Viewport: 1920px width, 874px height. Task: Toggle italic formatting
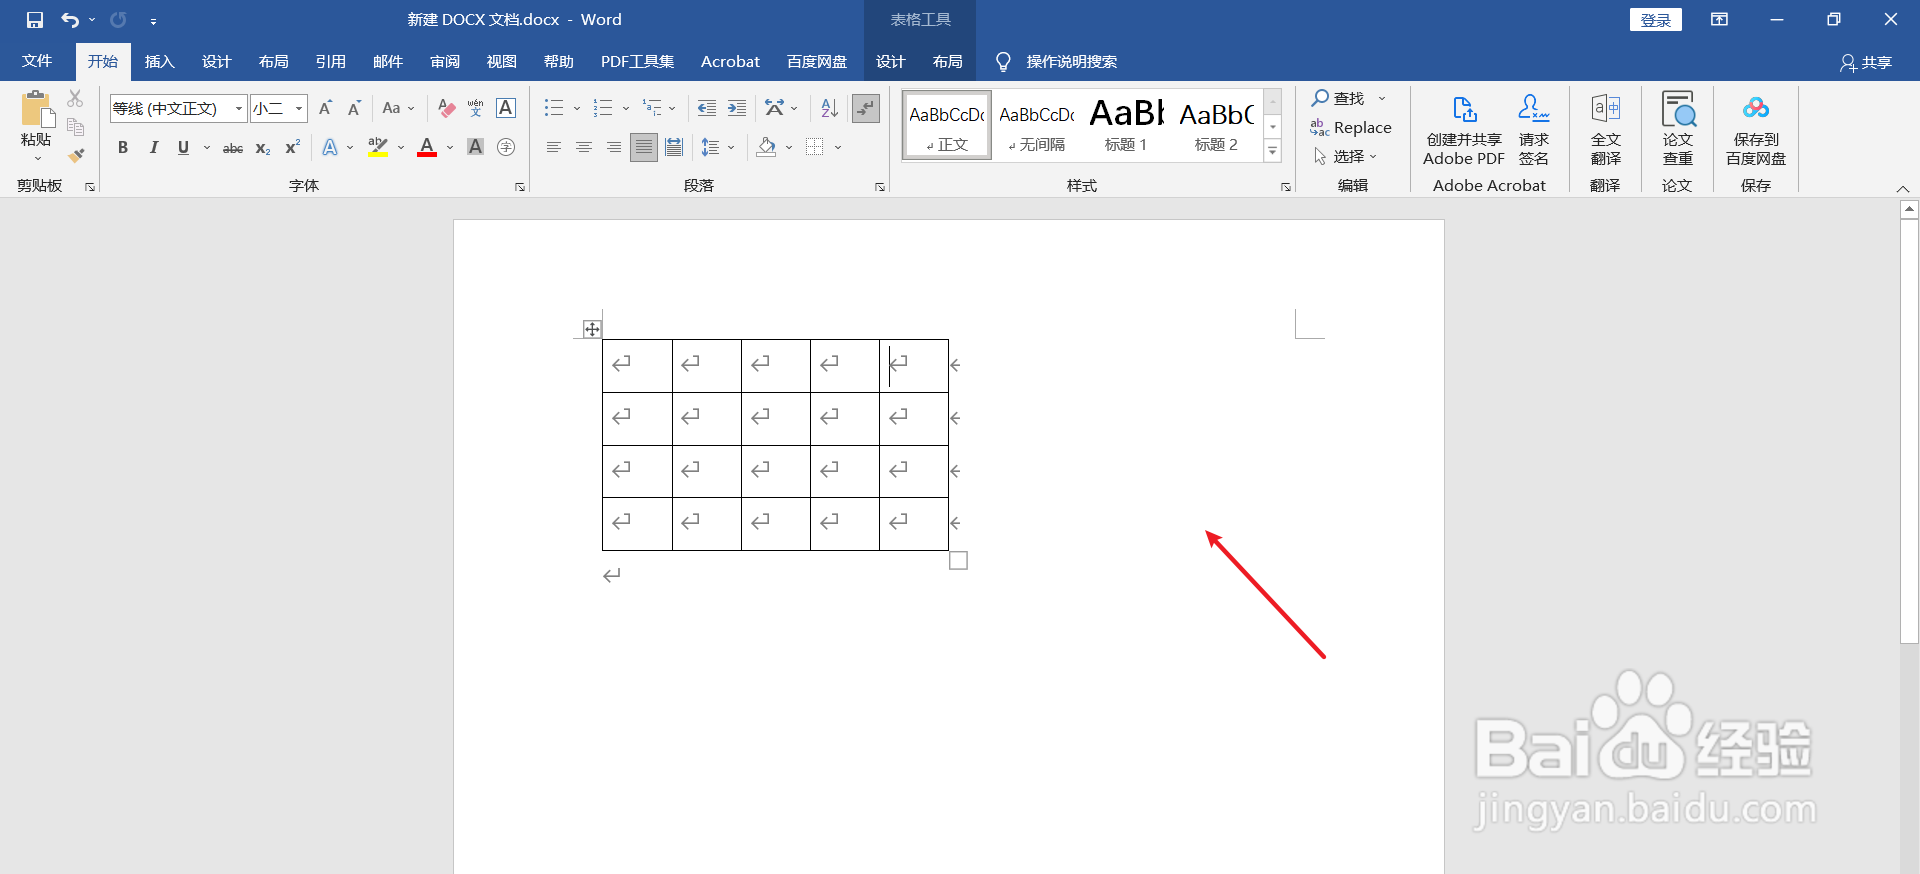coord(153,148)
